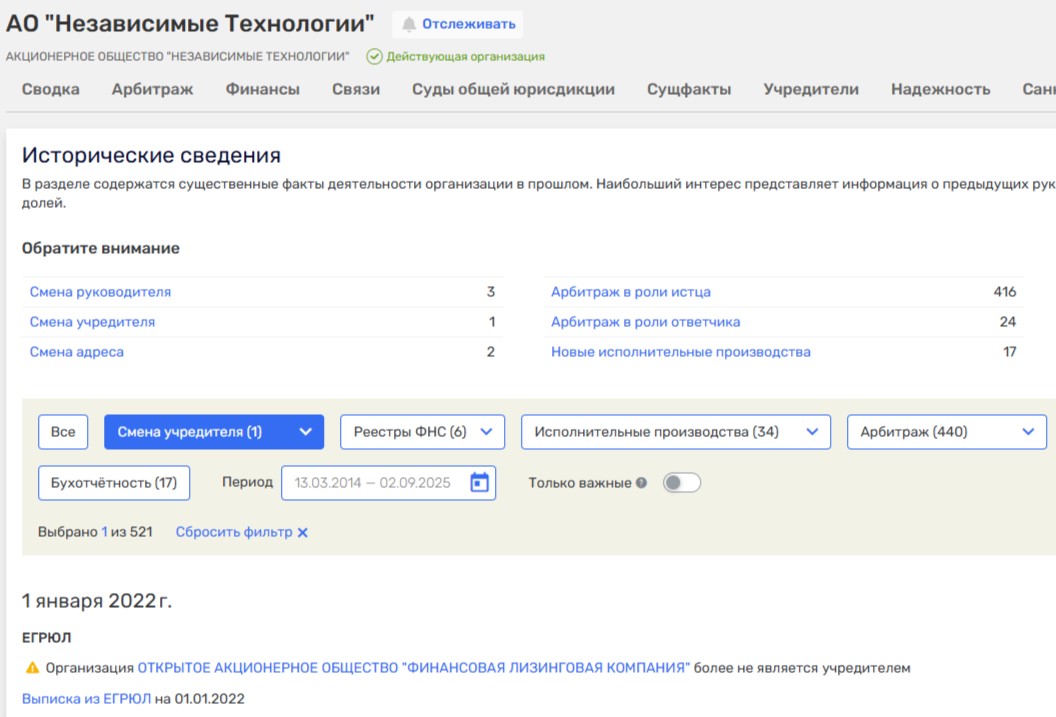Screen dimensions: 1056x717
Task: Click the X icon to reset filter
Action: tap(302, 533)
